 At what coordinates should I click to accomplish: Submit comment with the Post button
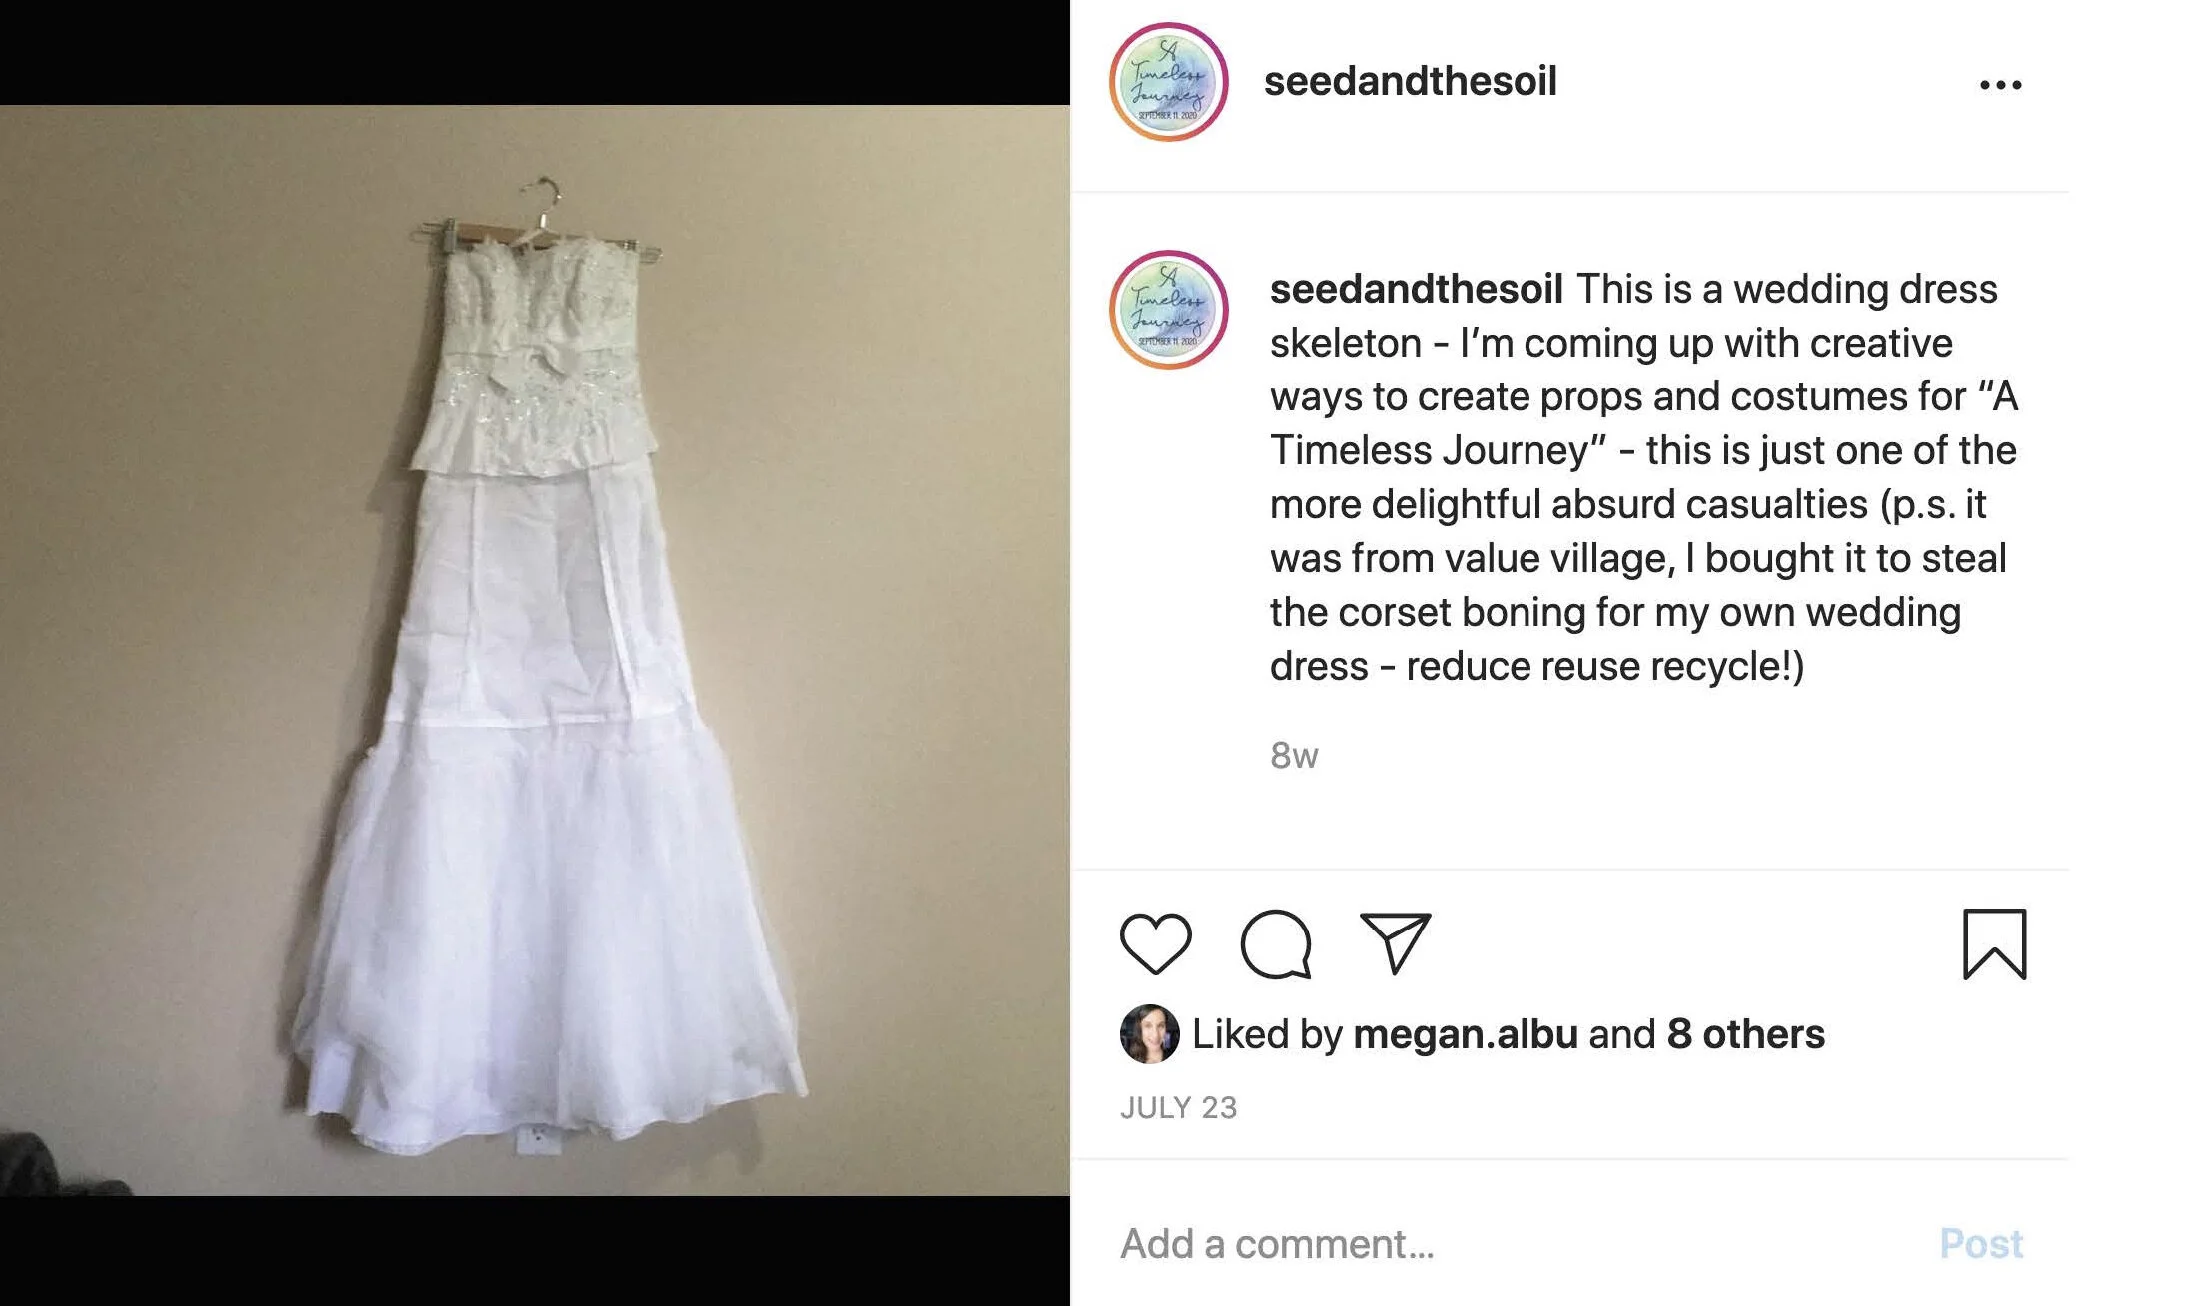point(1981,1244)
